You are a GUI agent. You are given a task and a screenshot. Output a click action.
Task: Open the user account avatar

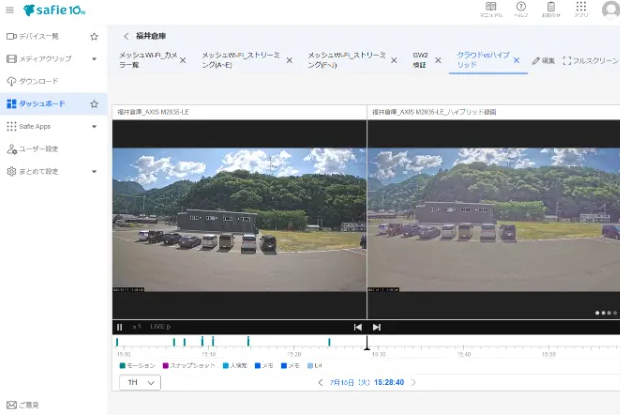tap(611, 10)
